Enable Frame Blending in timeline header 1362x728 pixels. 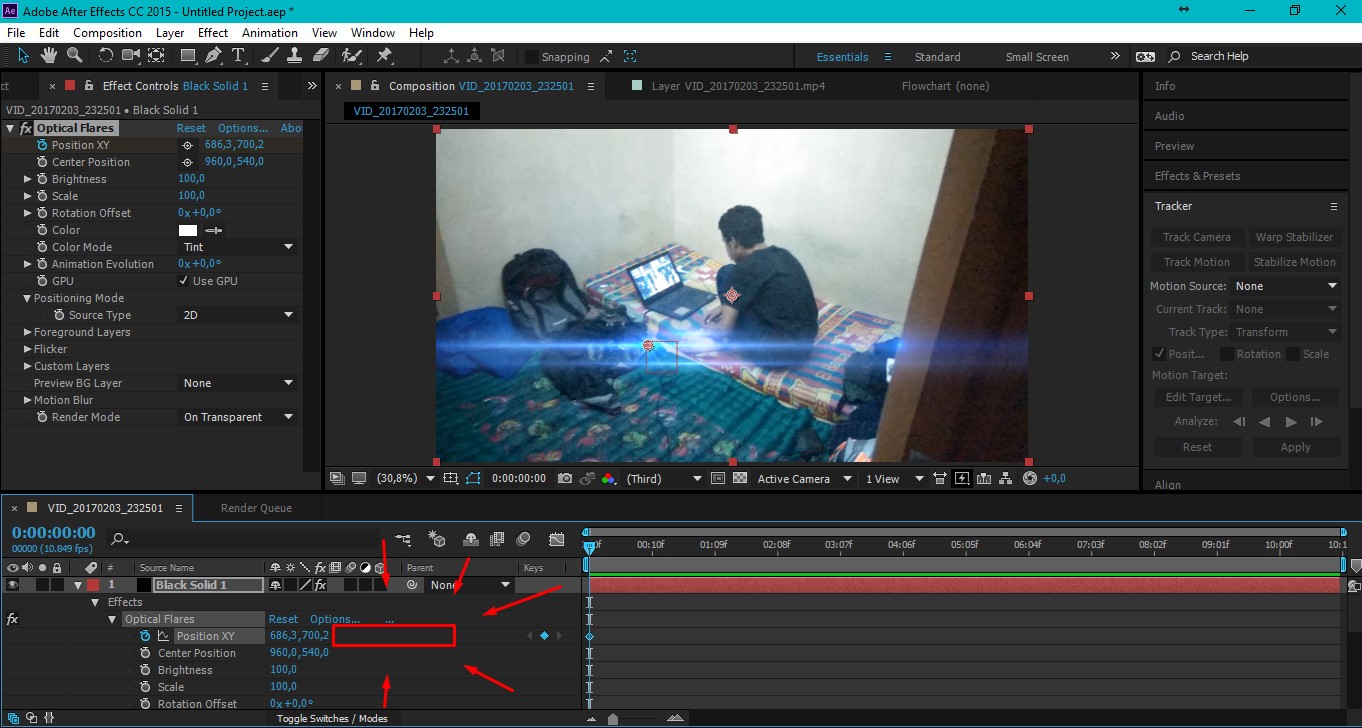[x=497, y=539]
